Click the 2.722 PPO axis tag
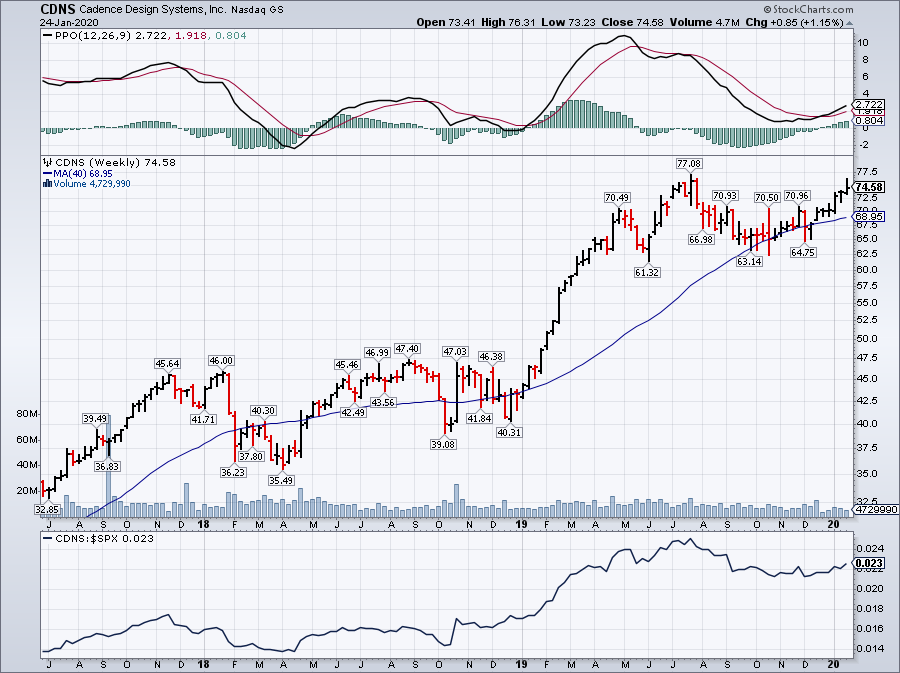900x673 pixels. pos(870,104)
